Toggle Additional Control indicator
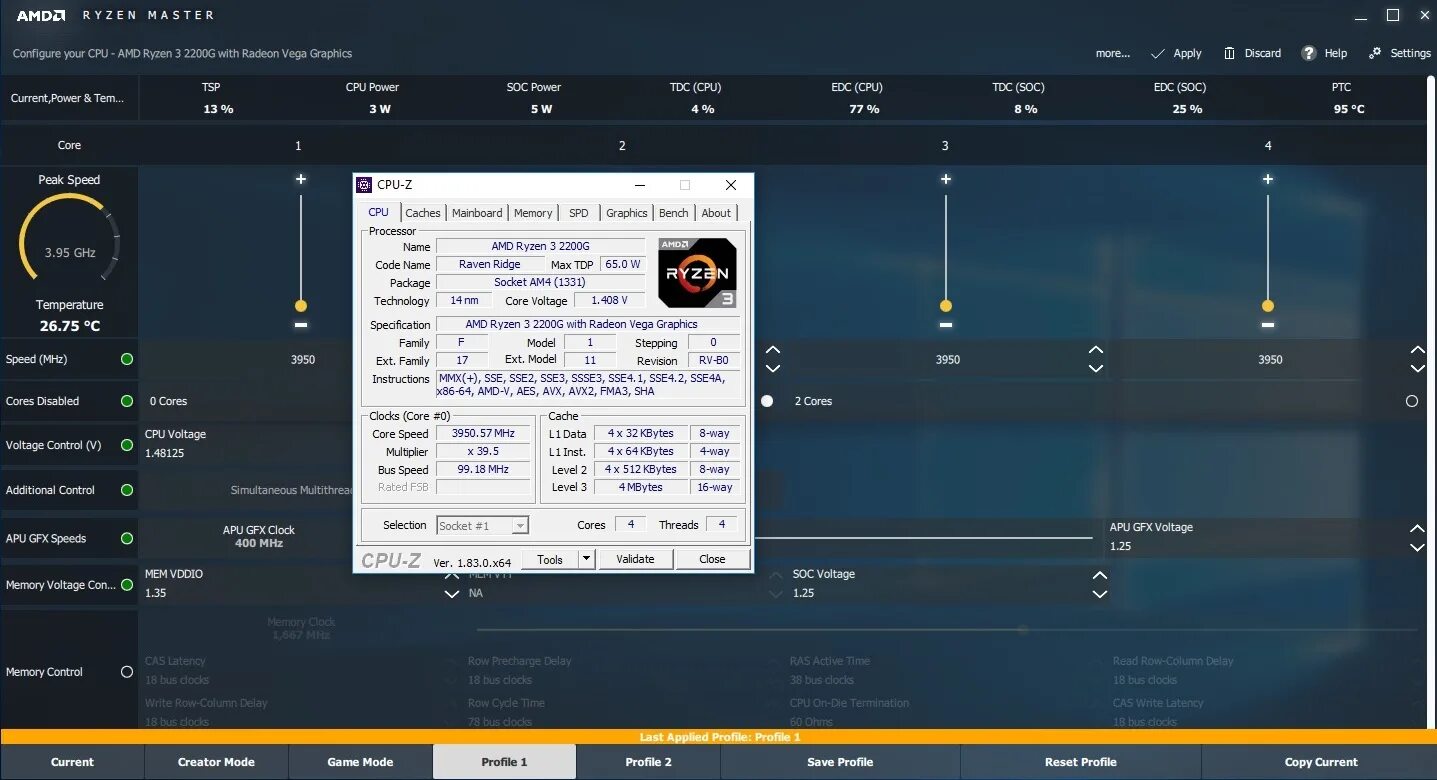 pyautogui.click(x=127, y=490)
